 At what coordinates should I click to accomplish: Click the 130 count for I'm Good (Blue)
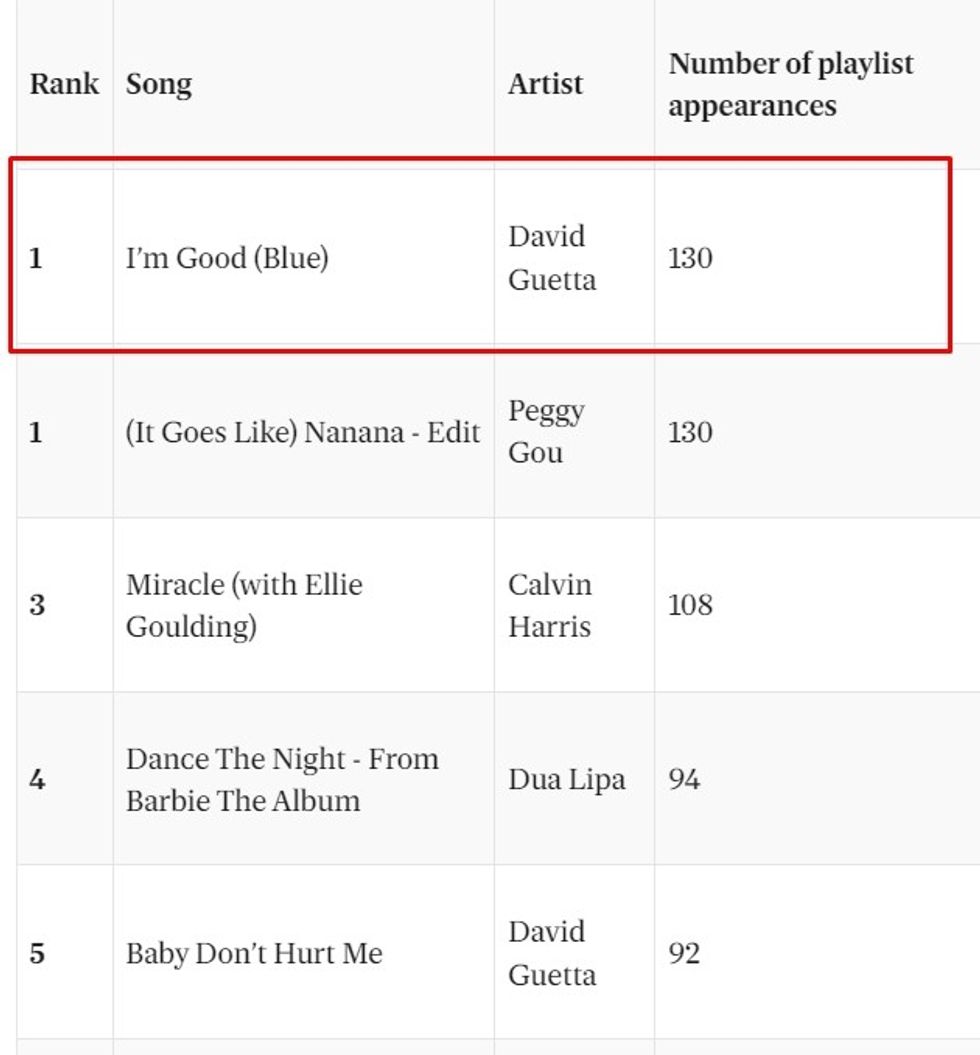point(690,258)
